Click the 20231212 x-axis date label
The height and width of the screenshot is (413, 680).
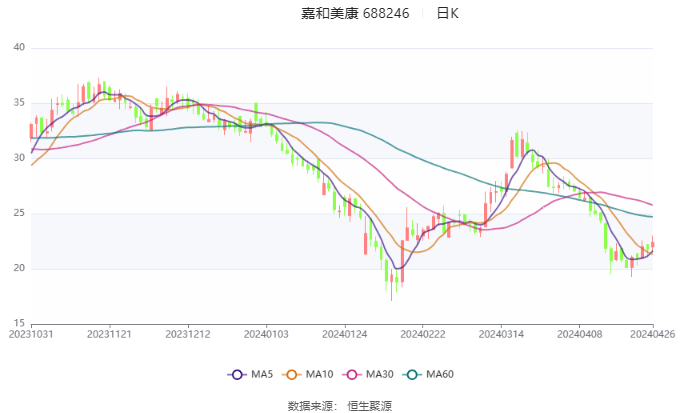(x=187, y=333)
